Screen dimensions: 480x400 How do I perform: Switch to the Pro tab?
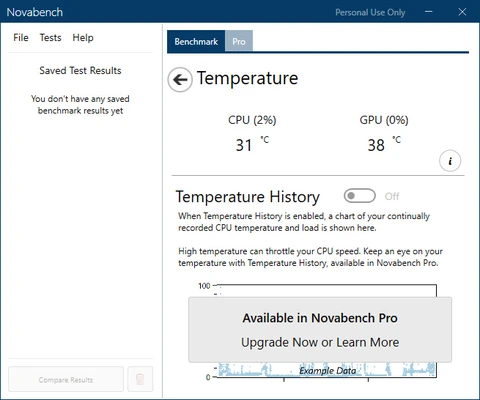pyautogui.click(x=239, y=41)
